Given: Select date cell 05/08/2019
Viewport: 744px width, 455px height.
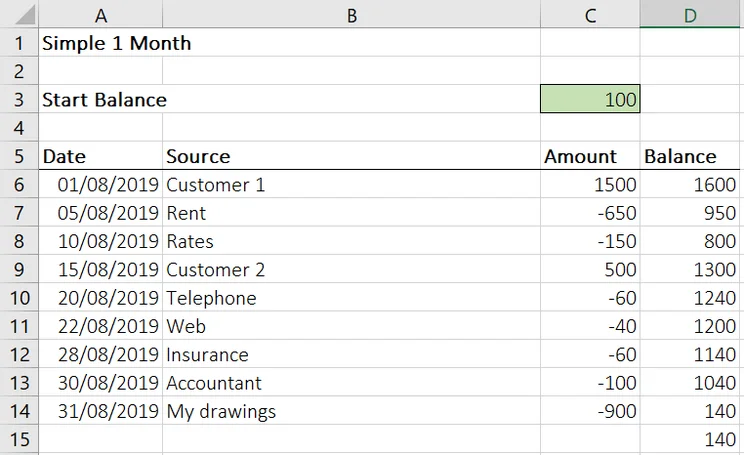Looking at the screenshot, I should pyautogui.click(x=101, y=213).
